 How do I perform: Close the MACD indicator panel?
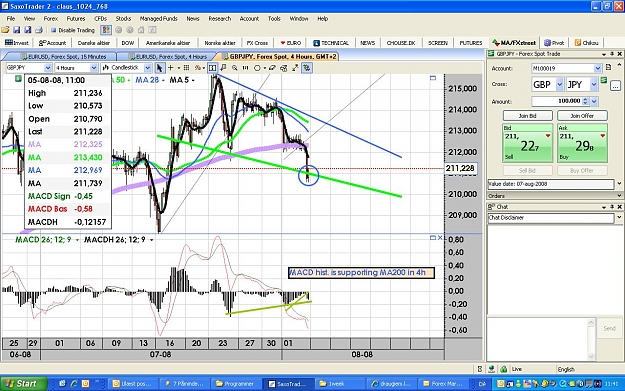pyautogui.click(x=440, y=238)
